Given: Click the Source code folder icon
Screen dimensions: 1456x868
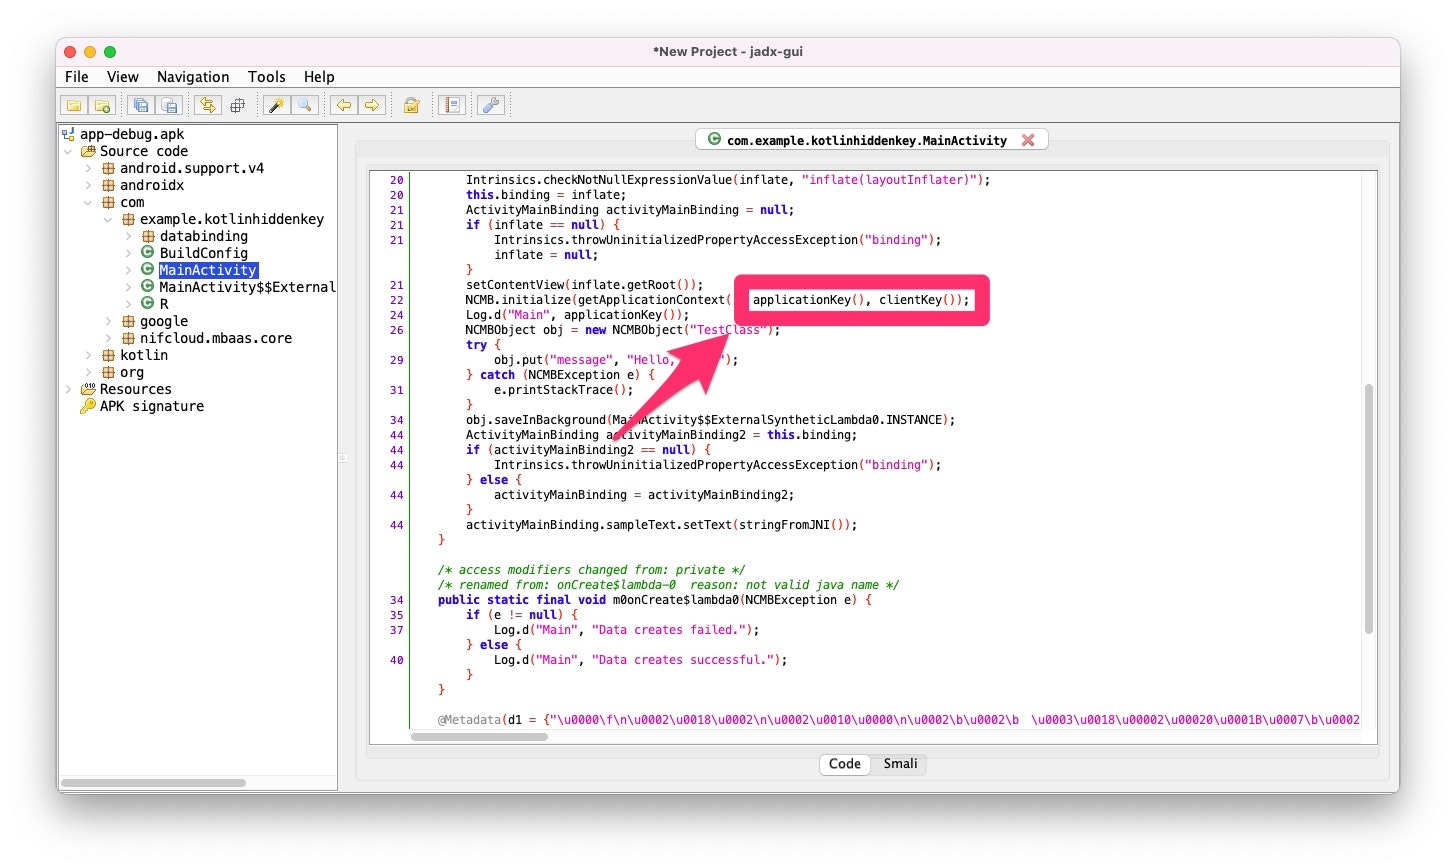Looking at the screenshot, I should (88, 152).
